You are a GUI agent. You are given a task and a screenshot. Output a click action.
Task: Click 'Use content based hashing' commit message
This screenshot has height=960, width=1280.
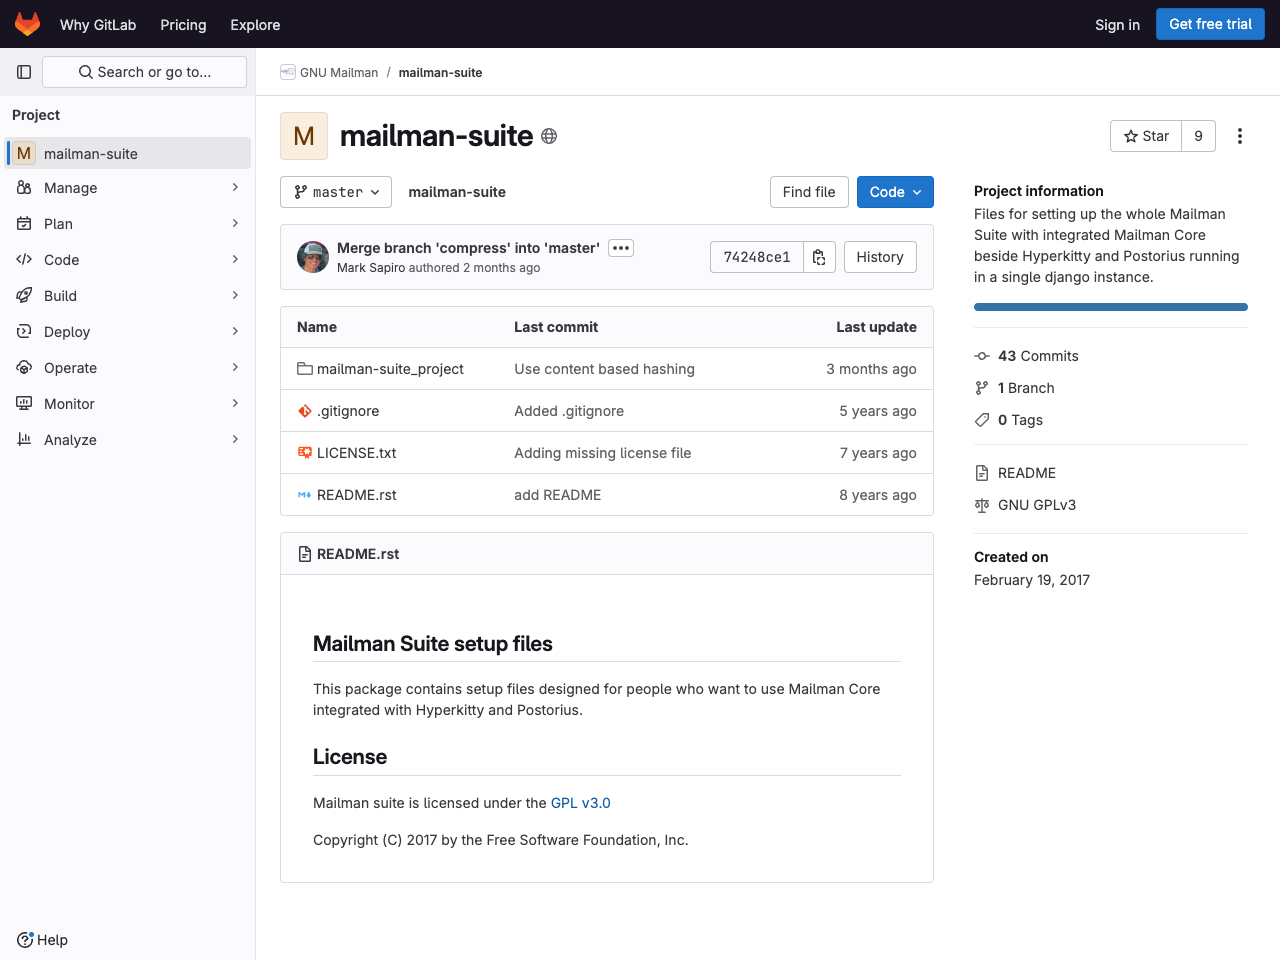(x=604, y=369)
